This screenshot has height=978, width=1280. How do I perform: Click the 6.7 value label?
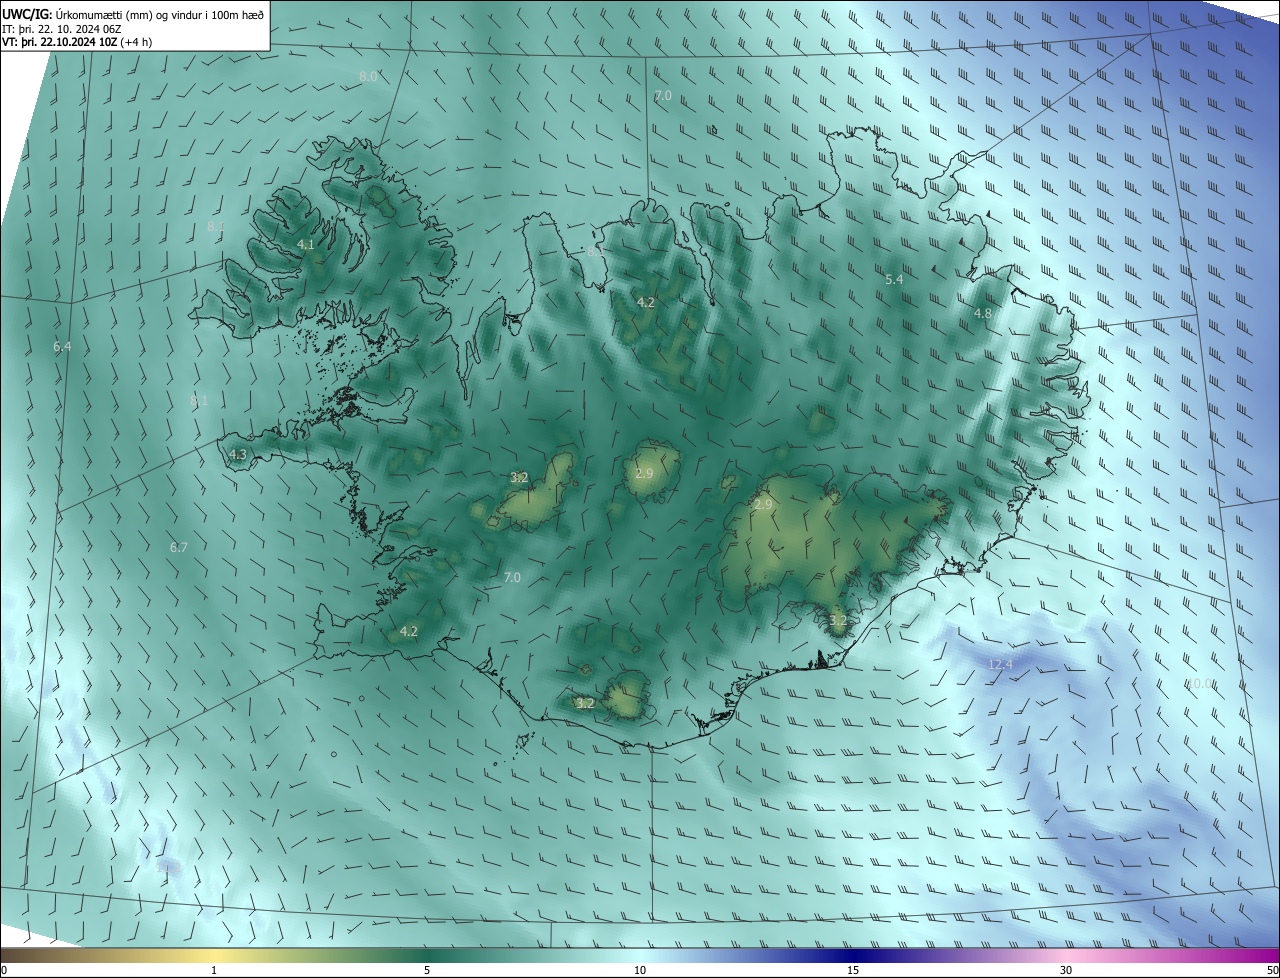179,547
